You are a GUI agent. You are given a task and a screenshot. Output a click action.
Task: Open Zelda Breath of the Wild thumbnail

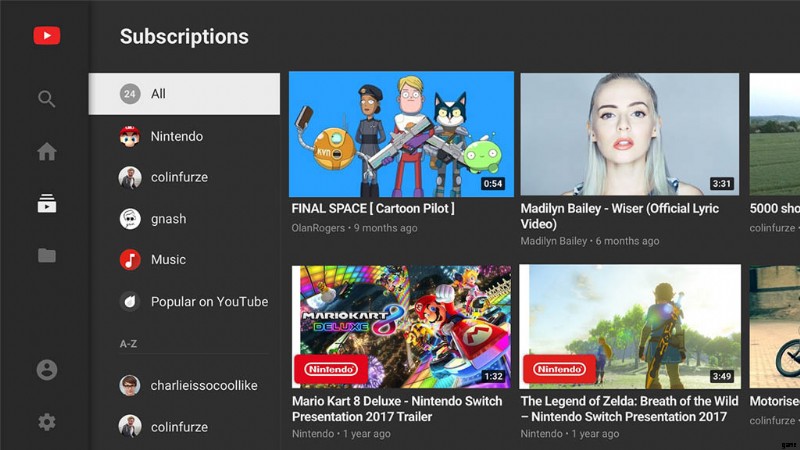630,326
